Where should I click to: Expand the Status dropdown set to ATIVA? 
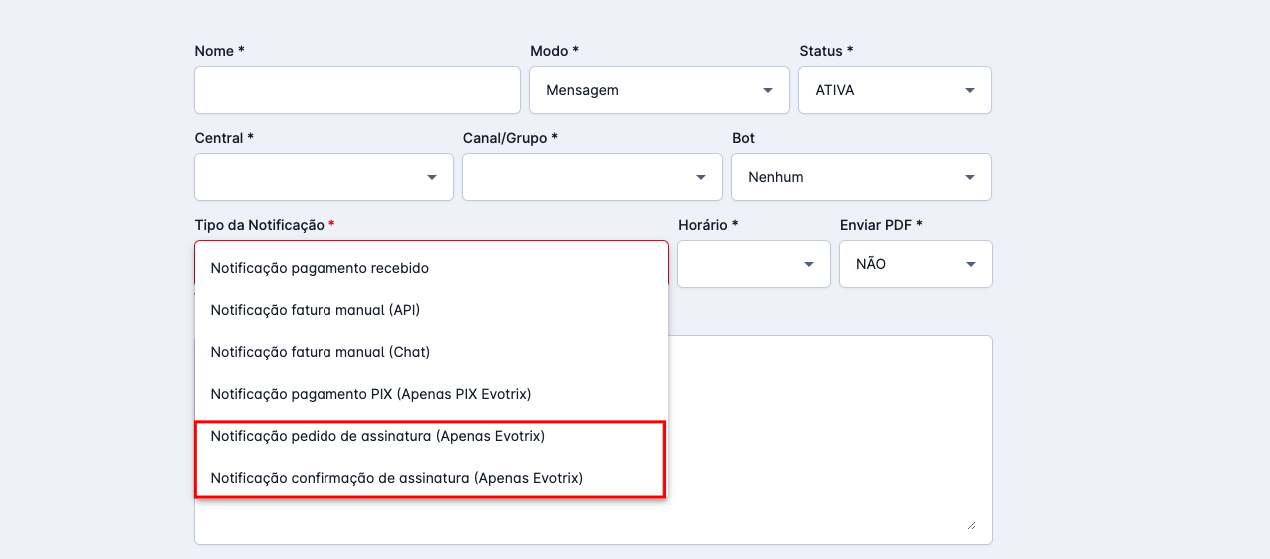(894, 90)
